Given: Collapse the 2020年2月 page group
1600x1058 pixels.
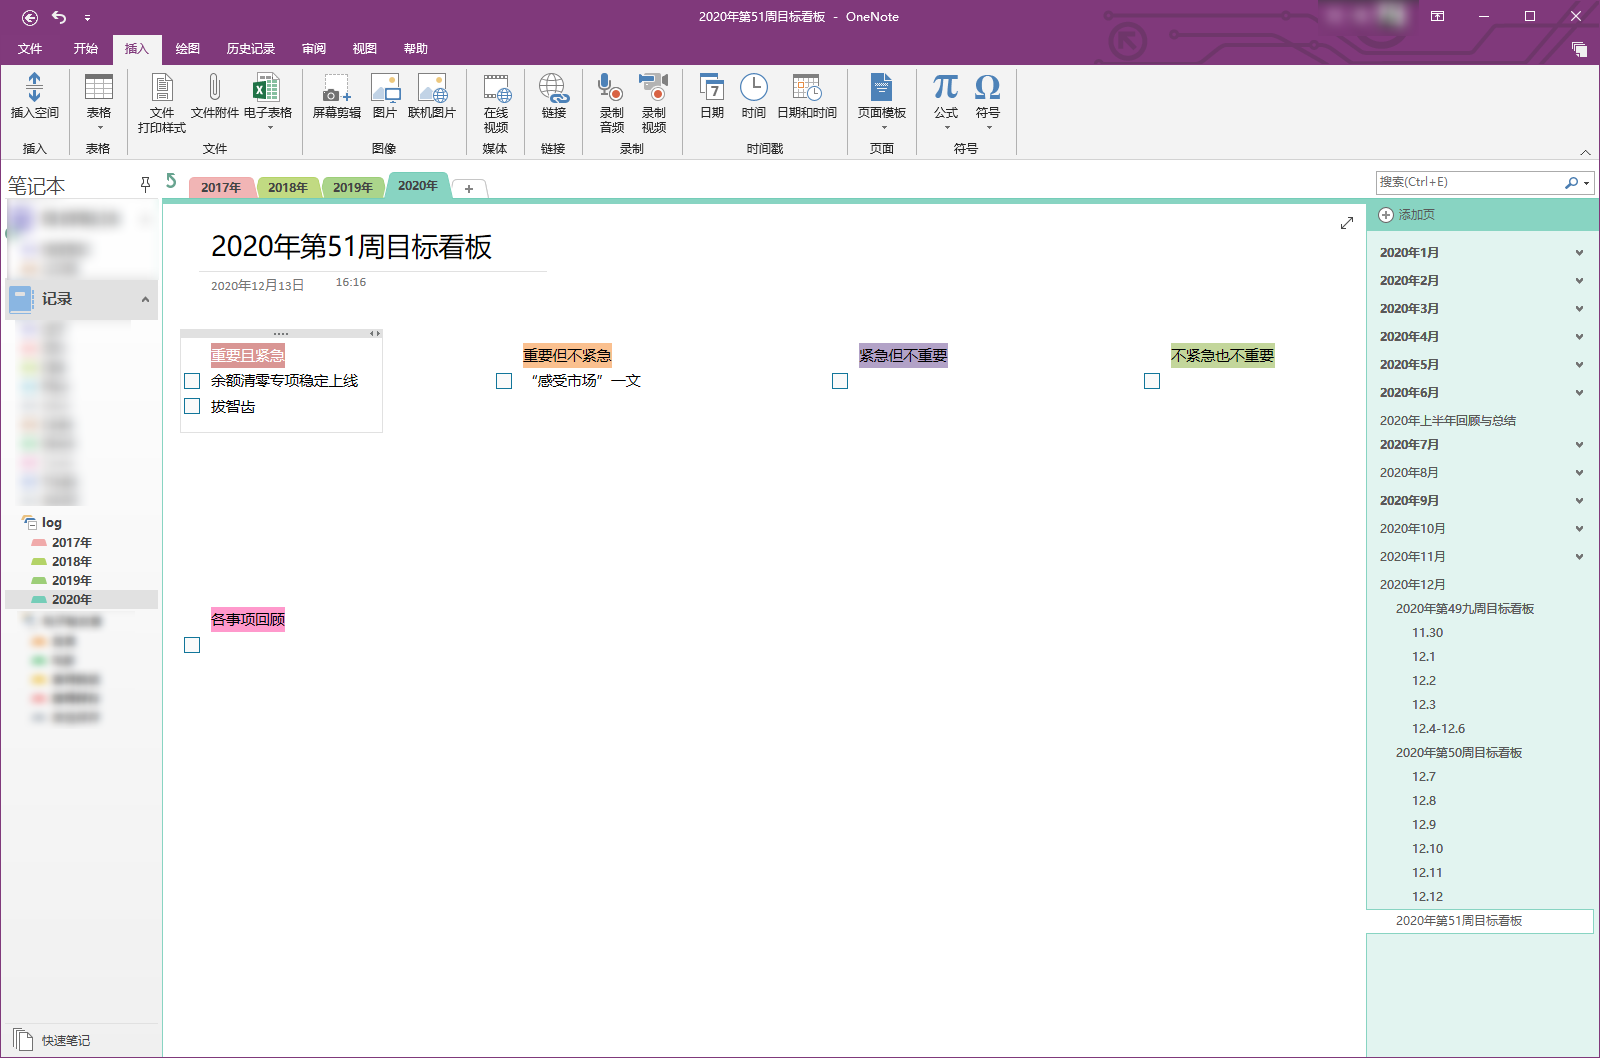Looking at the screenshot, I should 1579,281.
